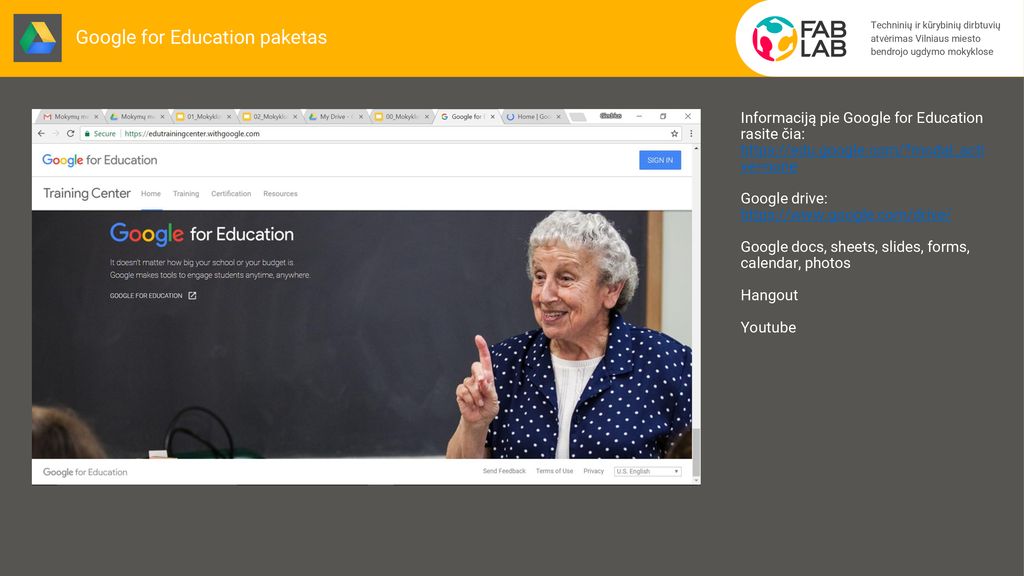Click the Youtube text on the slide
The width and height of the screenshot is (1024, 576).
768,327
